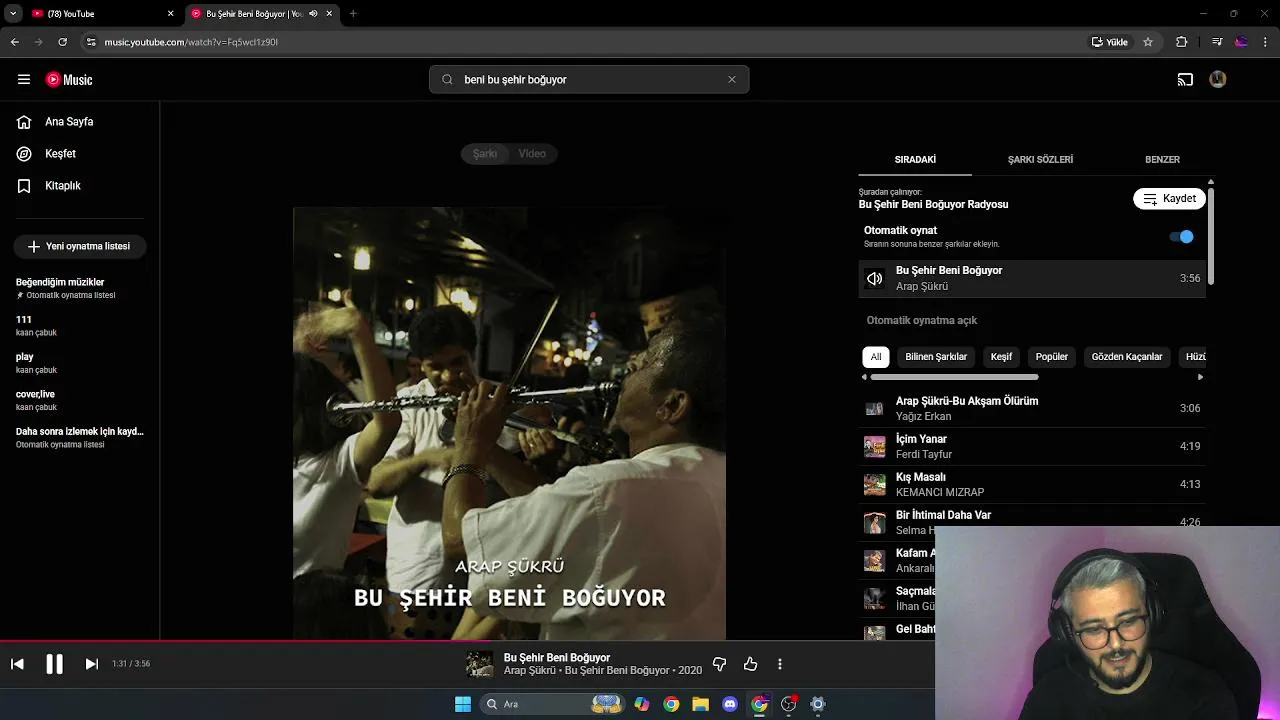Open the ŞARKI SÖZLERİ lyrics tab
The width and height of the screenshot is (1280, 720).
click(x=1040, y=160)
